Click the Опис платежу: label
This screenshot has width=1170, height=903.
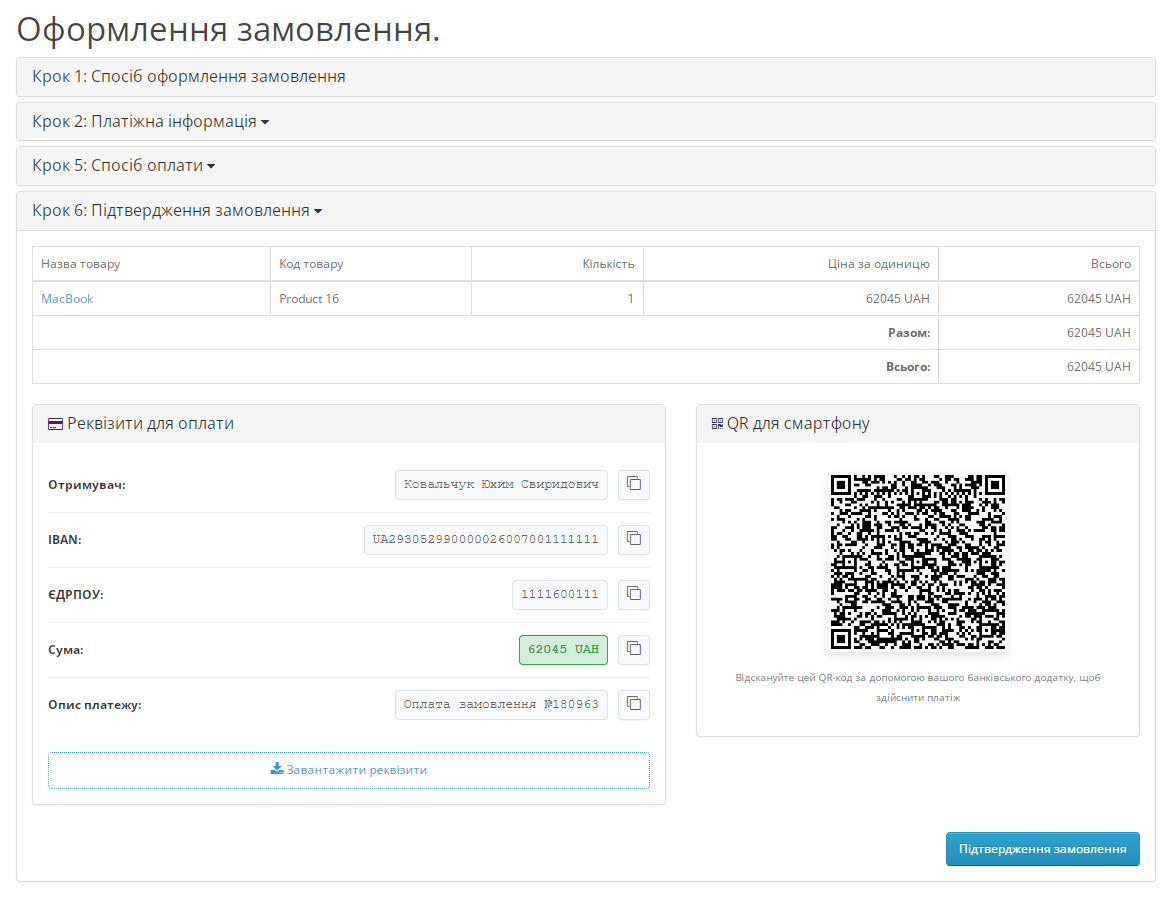(x=95, y=705)
